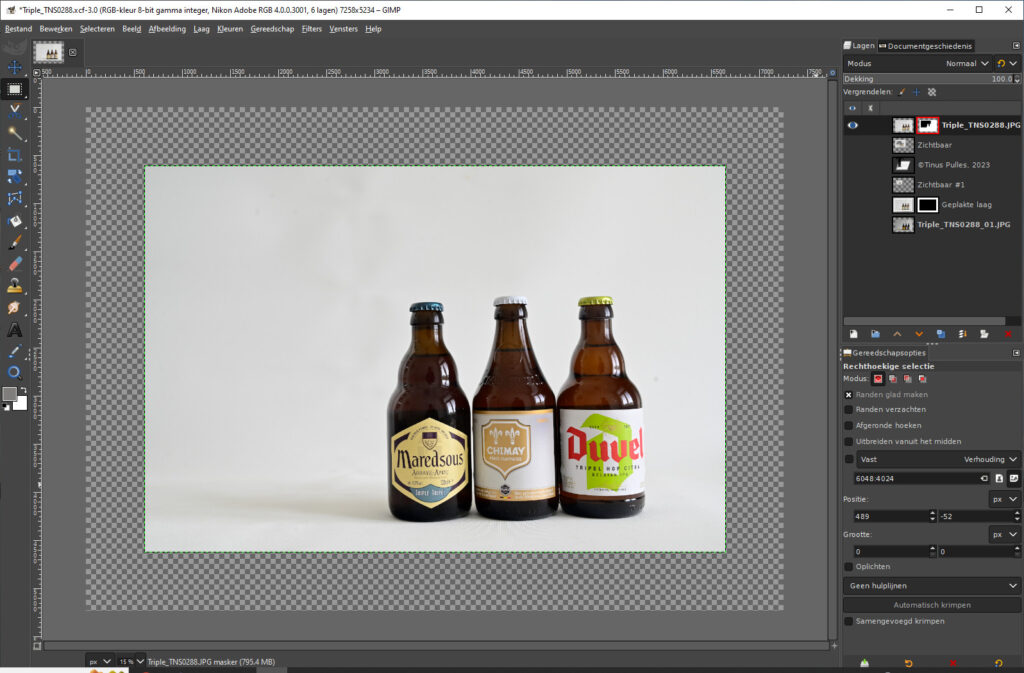Merge down the layer icon
1024x673 pixels.
click(x=963, y=334)
